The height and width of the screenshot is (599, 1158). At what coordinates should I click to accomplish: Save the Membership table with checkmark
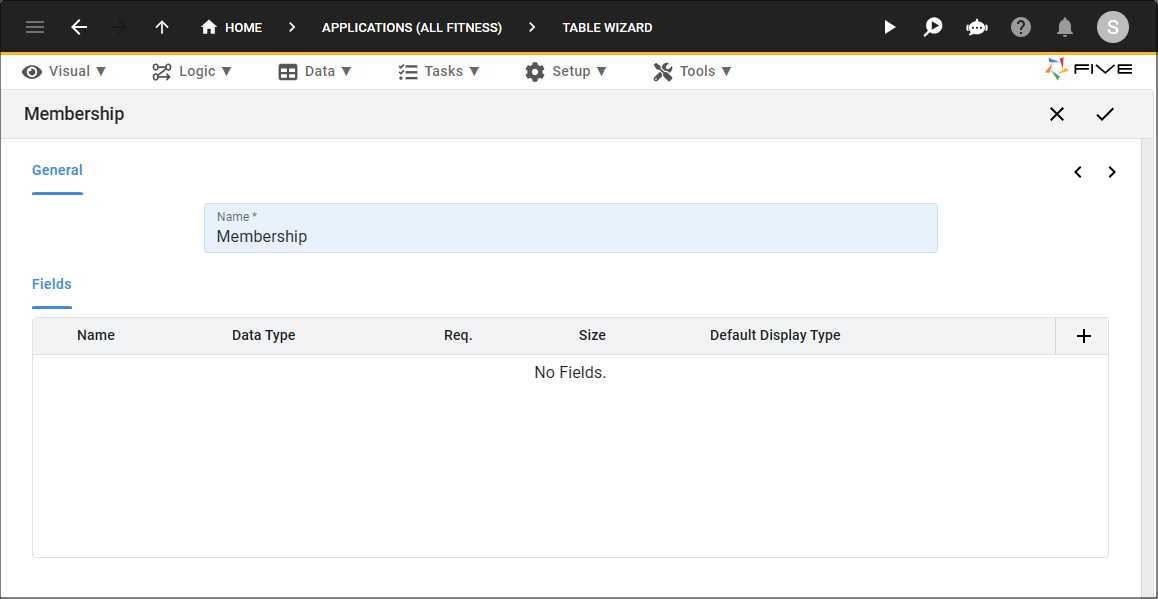pyautogui.click(x=1105, y=114)
